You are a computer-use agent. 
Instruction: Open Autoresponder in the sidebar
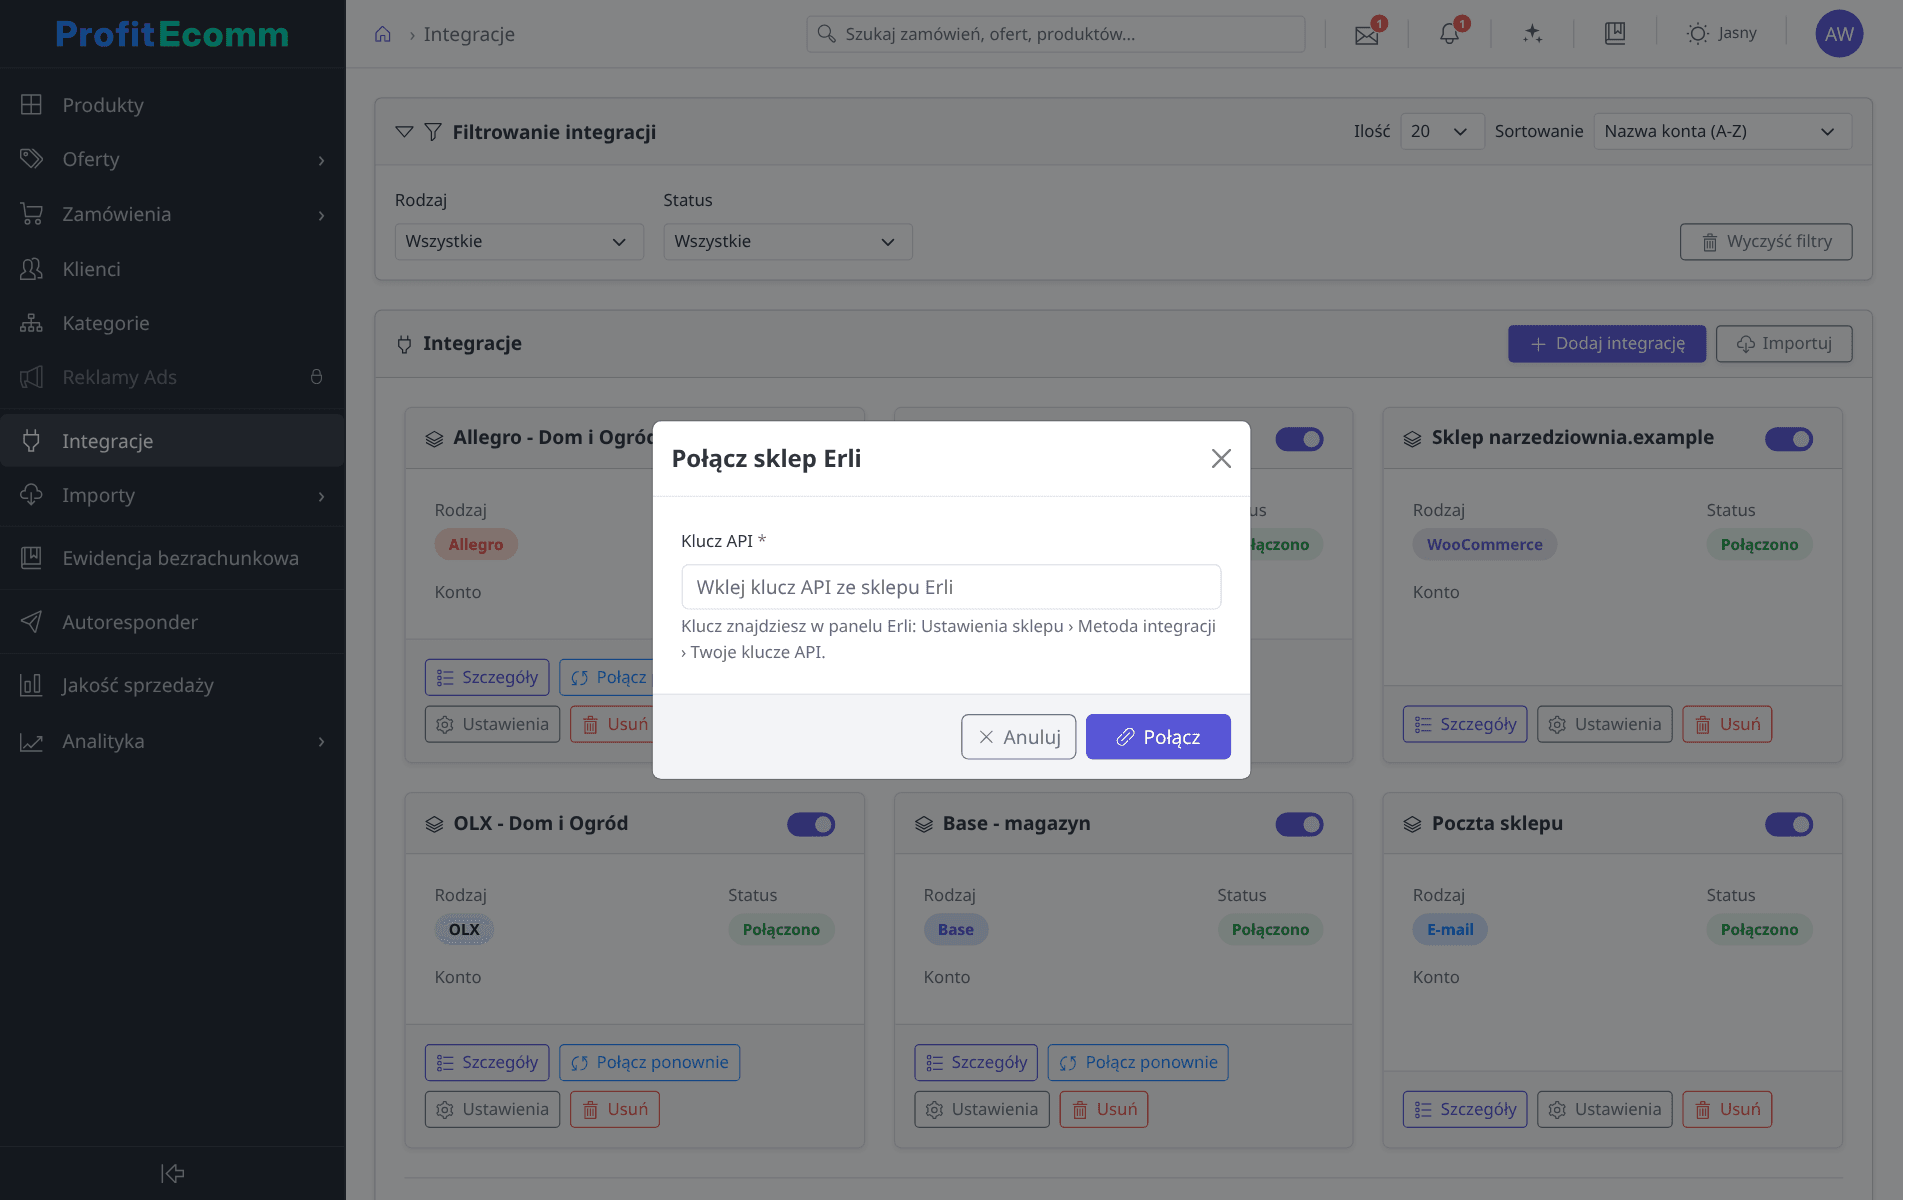click(x=172, y=622)
